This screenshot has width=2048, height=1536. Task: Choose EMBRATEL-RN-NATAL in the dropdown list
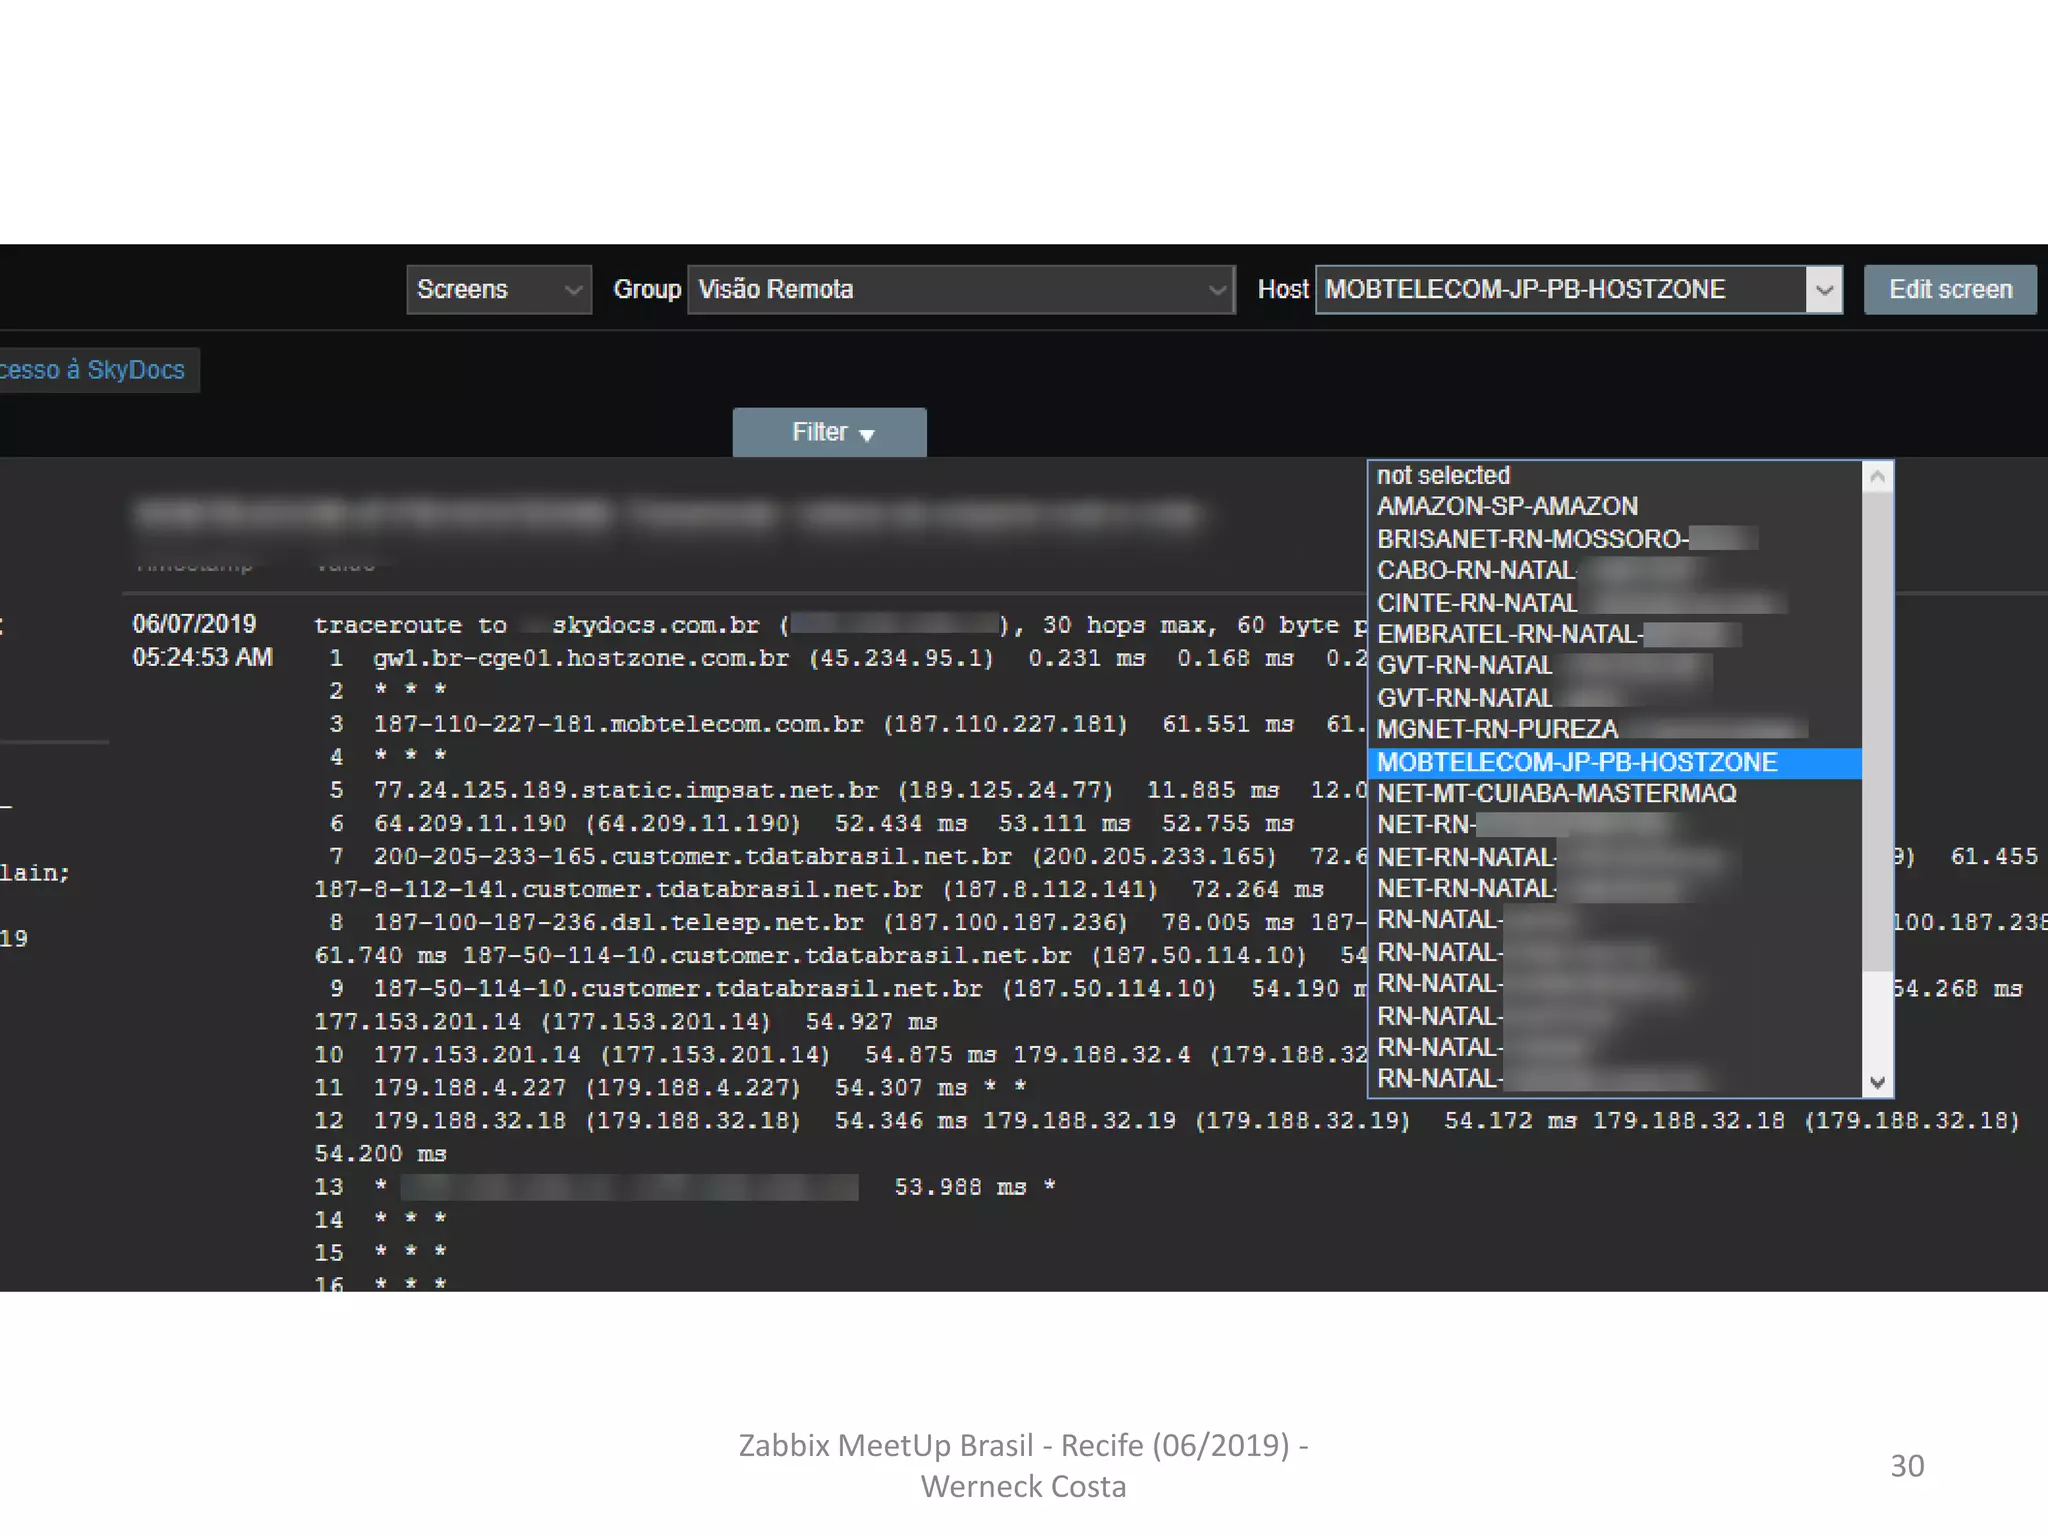(1508, 634)
